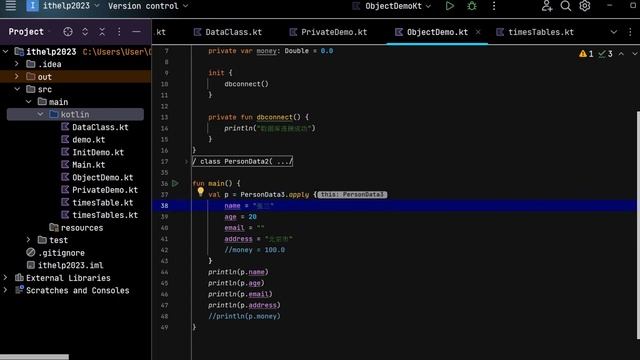Collapse the kotlin folder

[40, 114]
